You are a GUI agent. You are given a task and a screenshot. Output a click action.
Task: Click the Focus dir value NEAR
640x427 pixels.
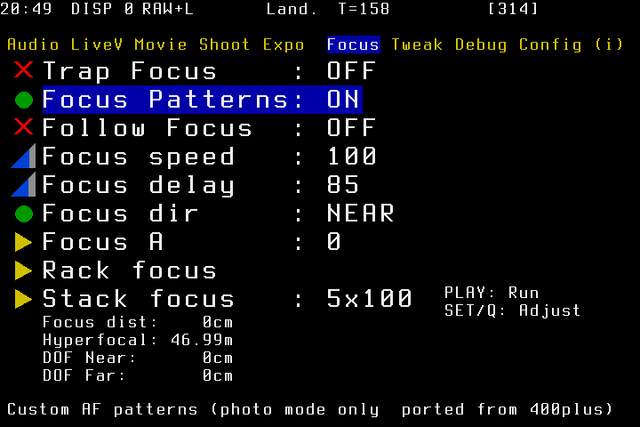coord(360,214)
